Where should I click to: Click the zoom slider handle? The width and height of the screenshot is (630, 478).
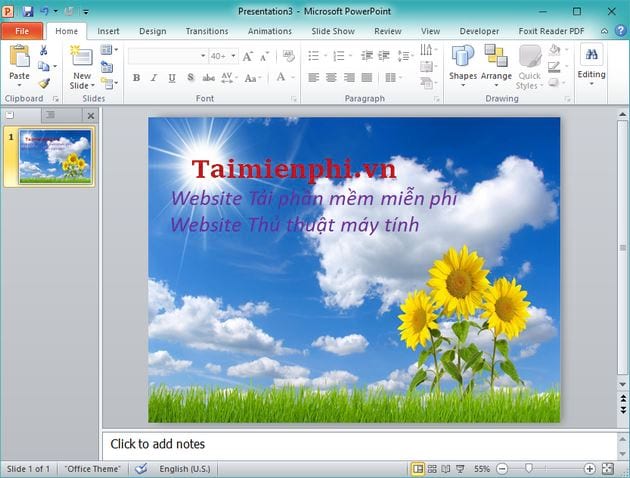pos(529,468)
